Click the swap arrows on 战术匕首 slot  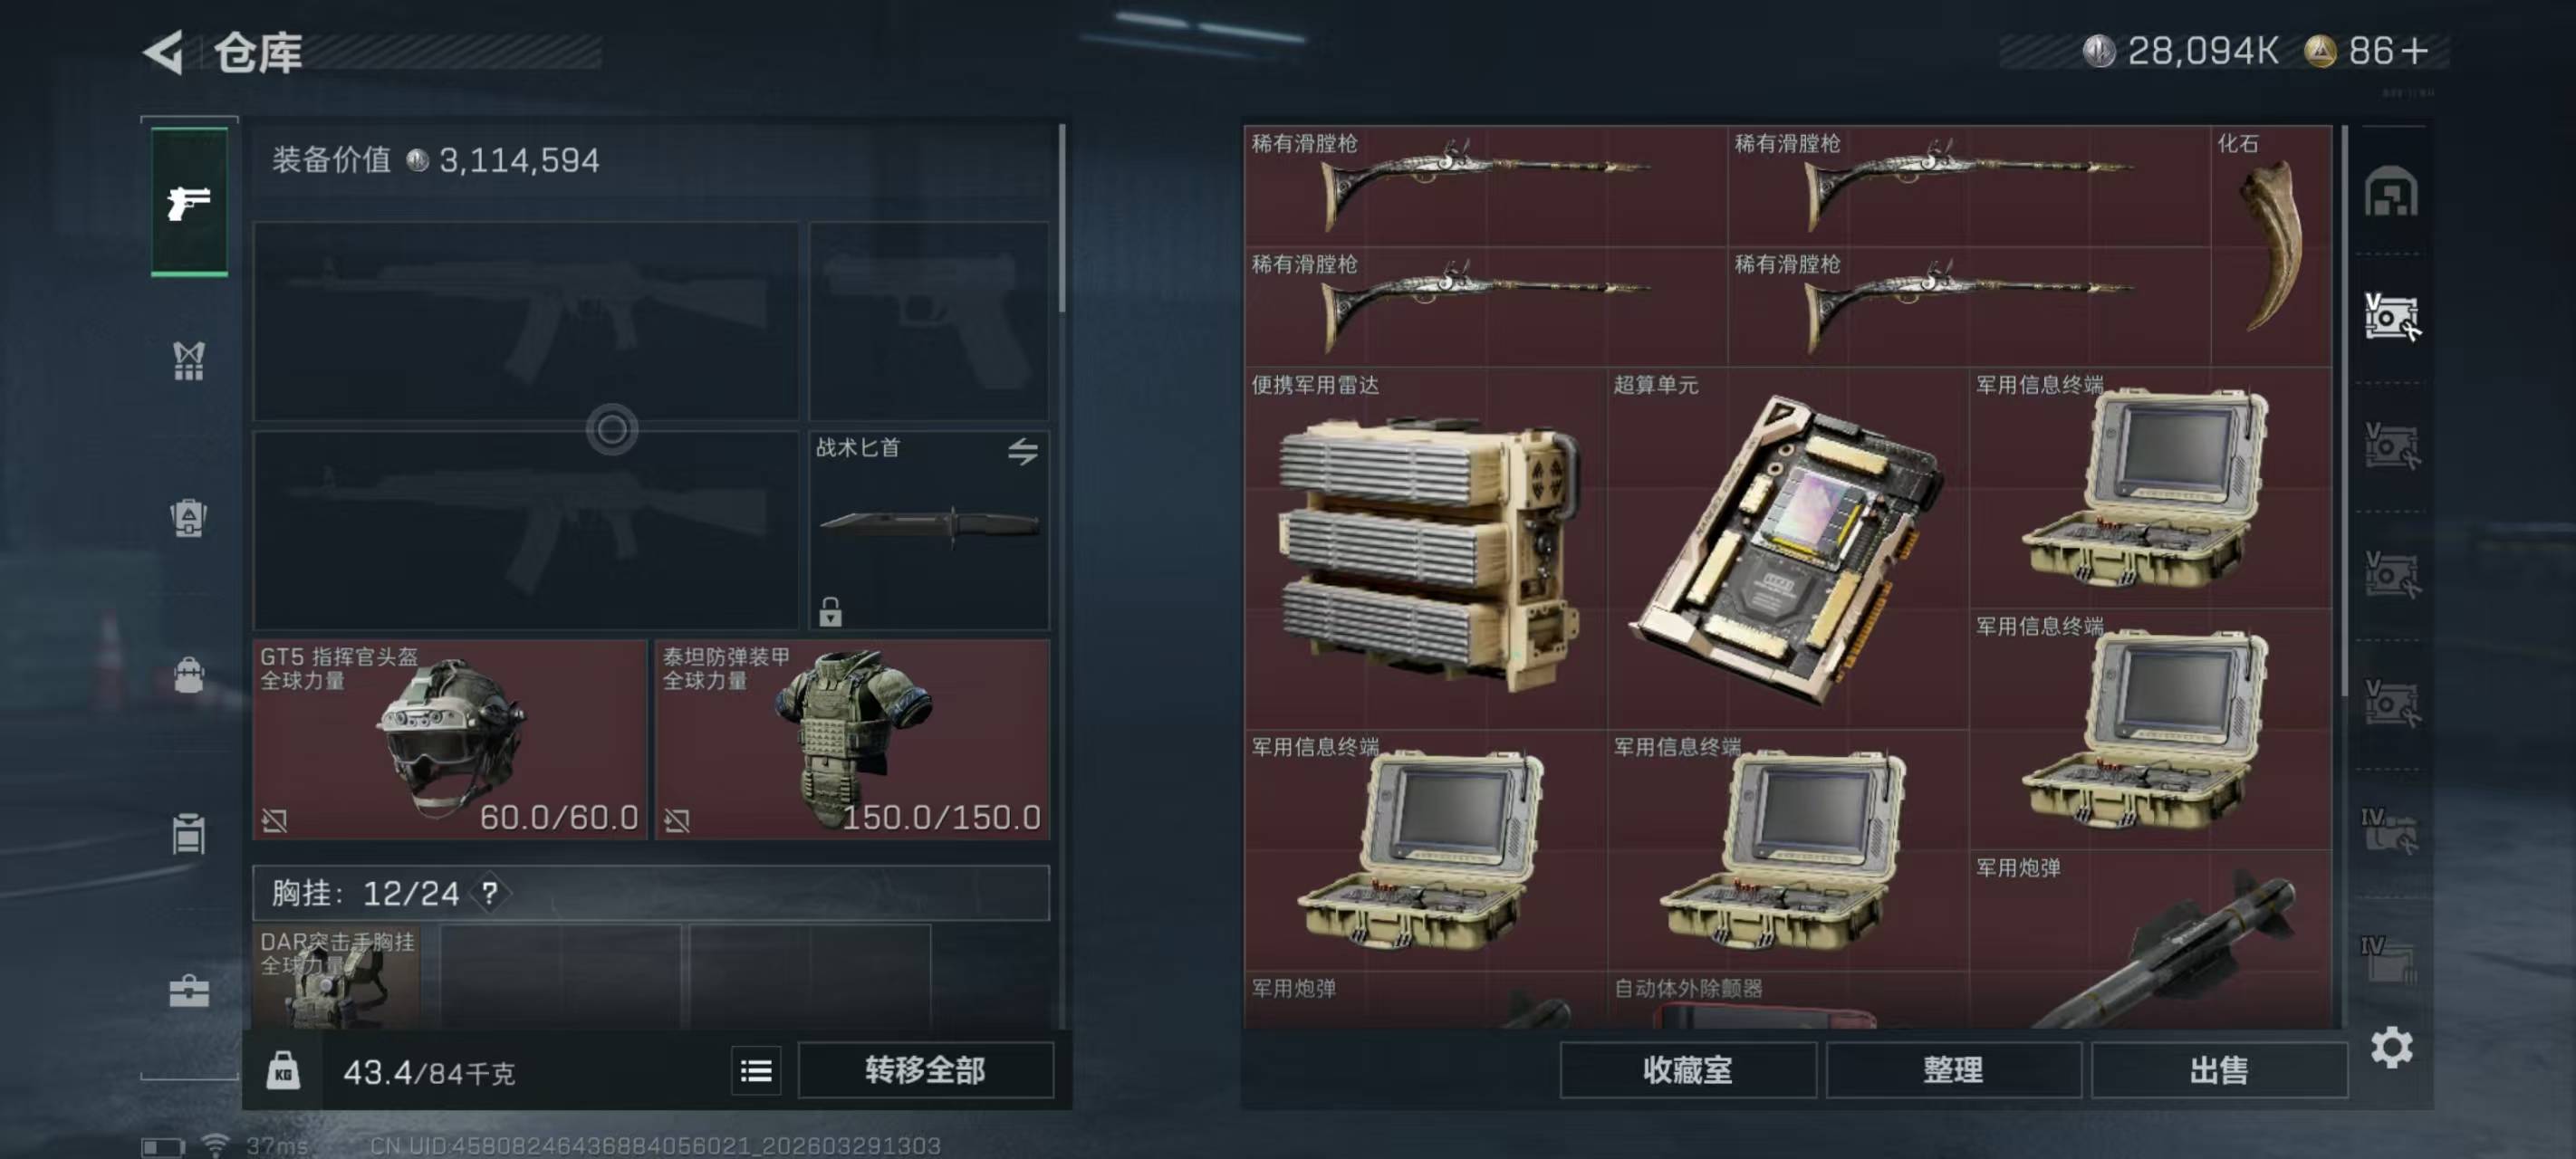1022,452
